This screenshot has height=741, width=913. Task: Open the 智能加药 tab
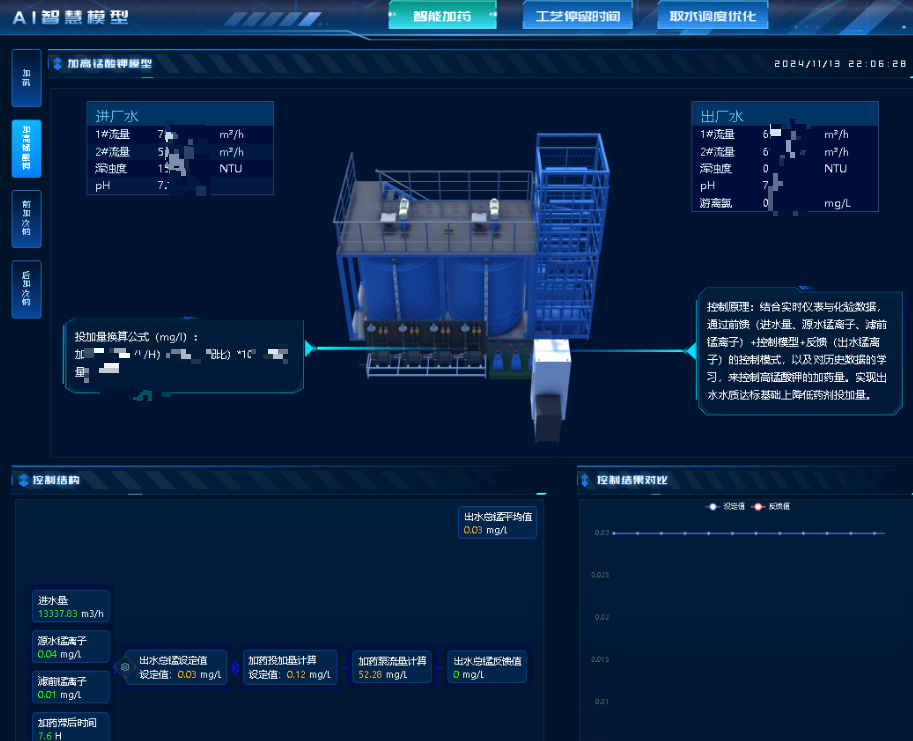442,16
